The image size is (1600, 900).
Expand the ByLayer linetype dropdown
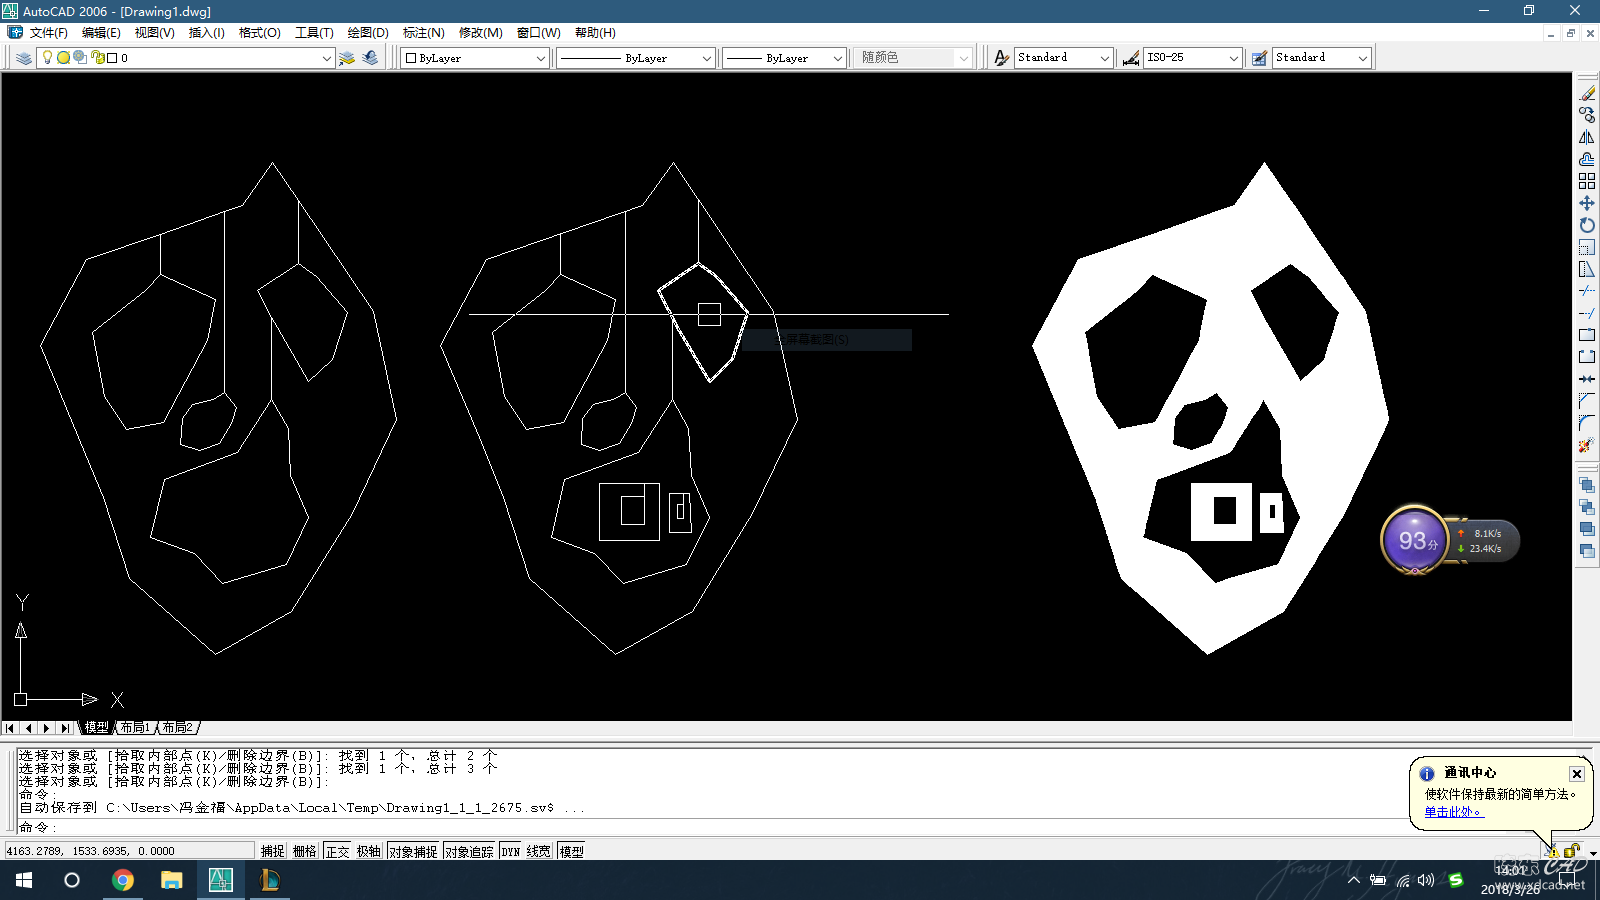706,58
